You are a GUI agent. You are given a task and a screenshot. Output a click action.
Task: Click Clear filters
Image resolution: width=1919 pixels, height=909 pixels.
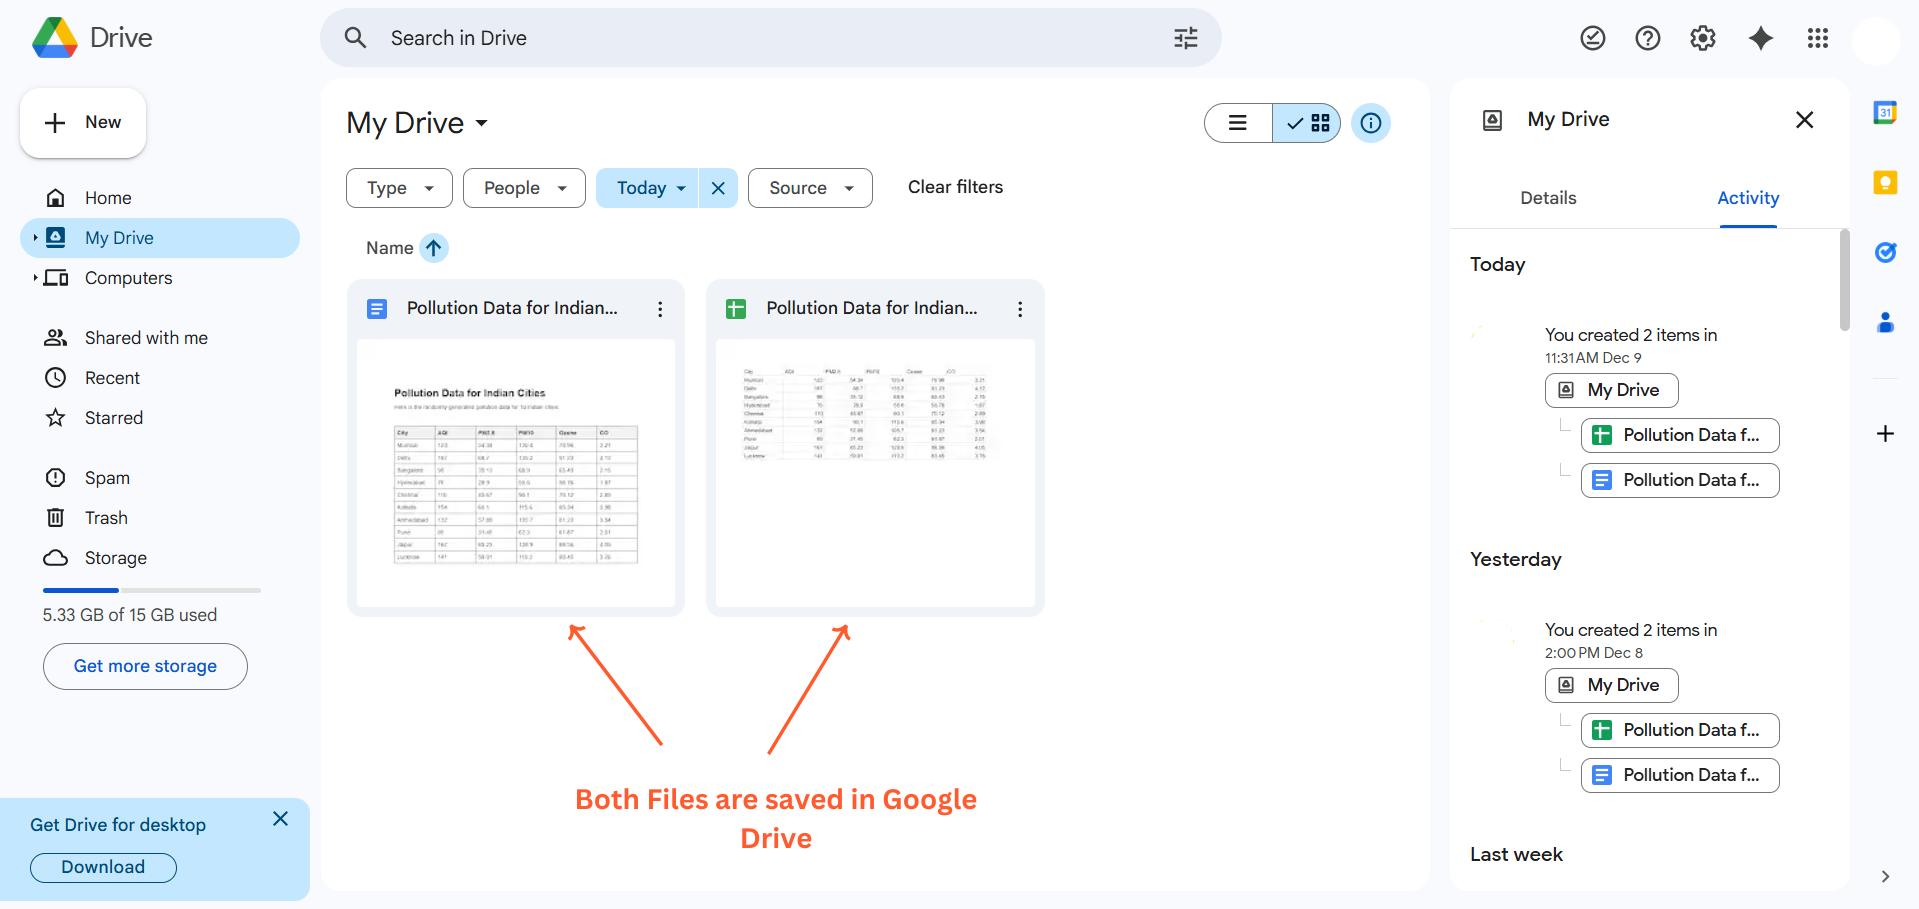tap(955, 187)
